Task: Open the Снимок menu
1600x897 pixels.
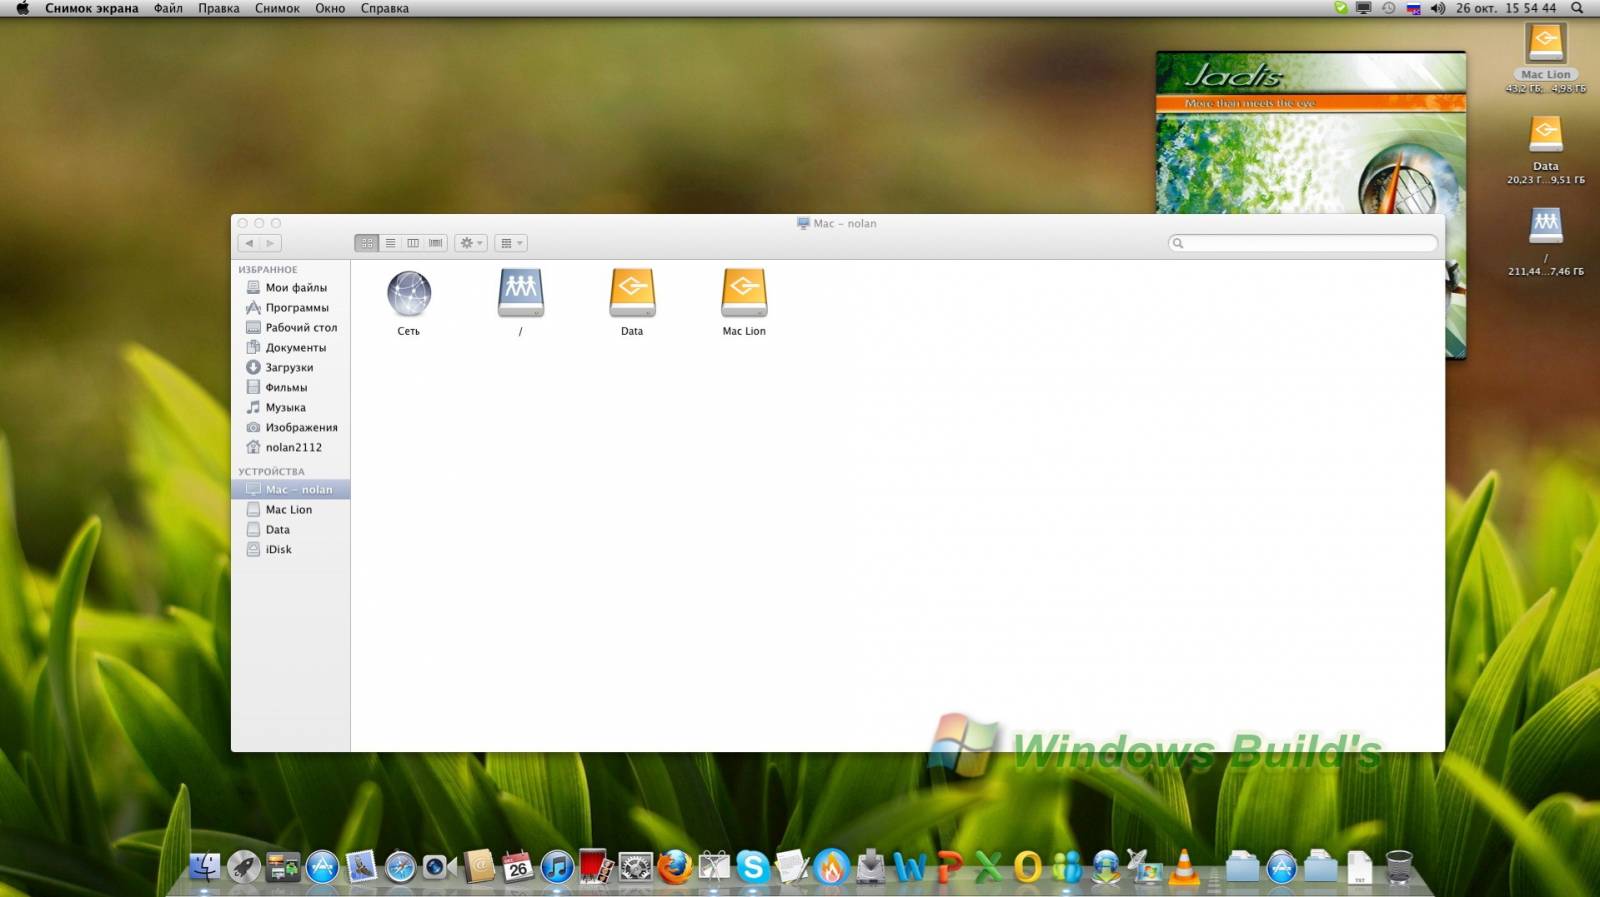Action: click(x=277, y=8)
